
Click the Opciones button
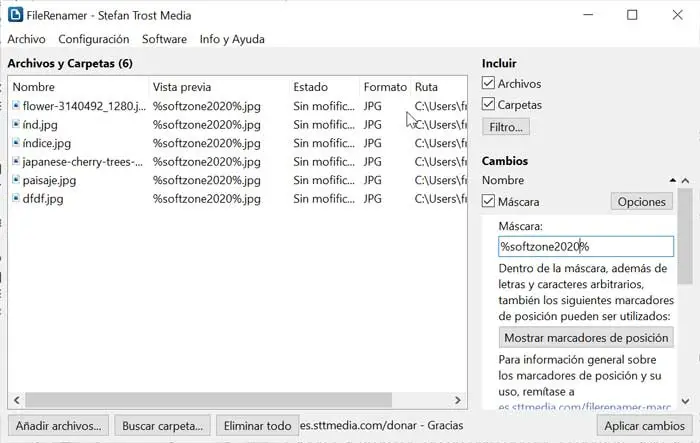pos(642,202)
